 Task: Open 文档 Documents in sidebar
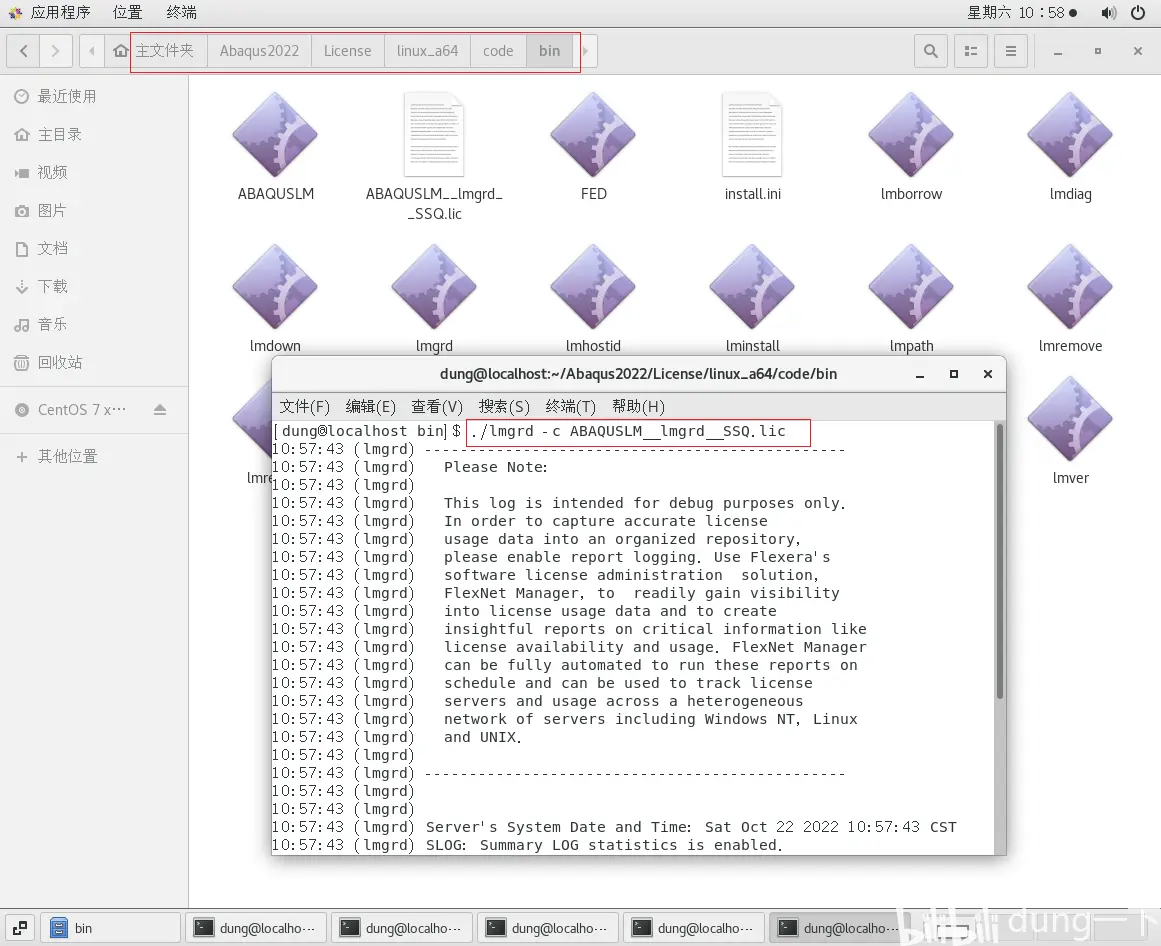coord(94,248)
